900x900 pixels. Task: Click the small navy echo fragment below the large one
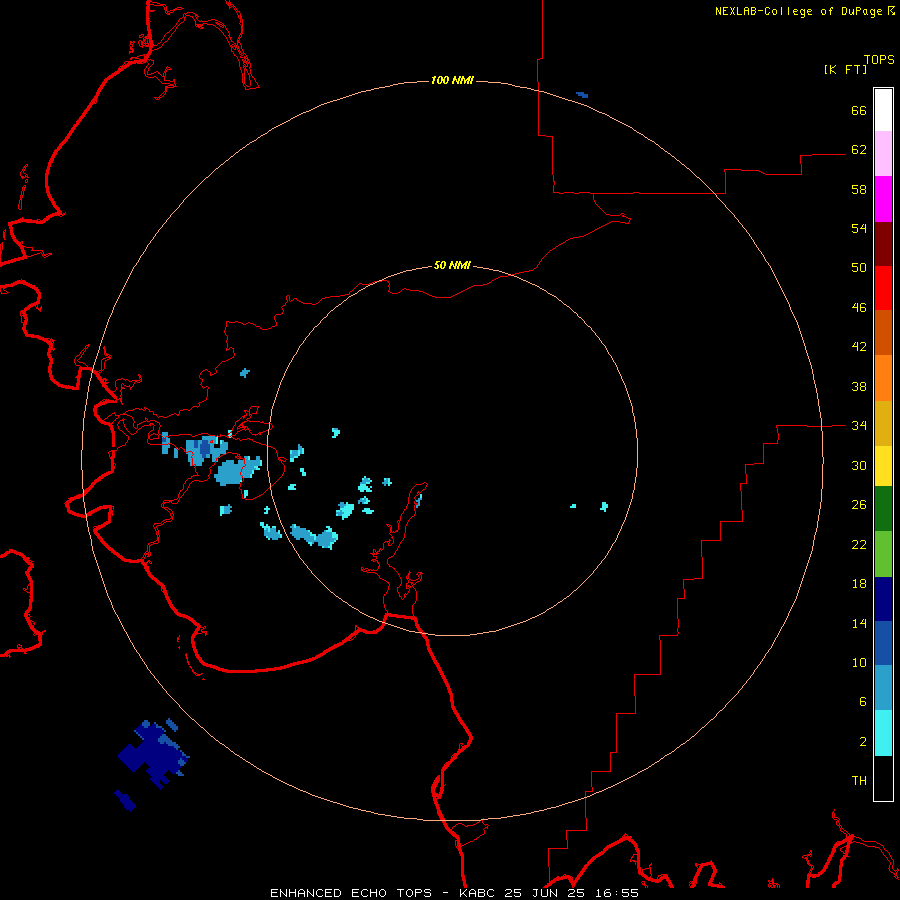click(125, 800)
